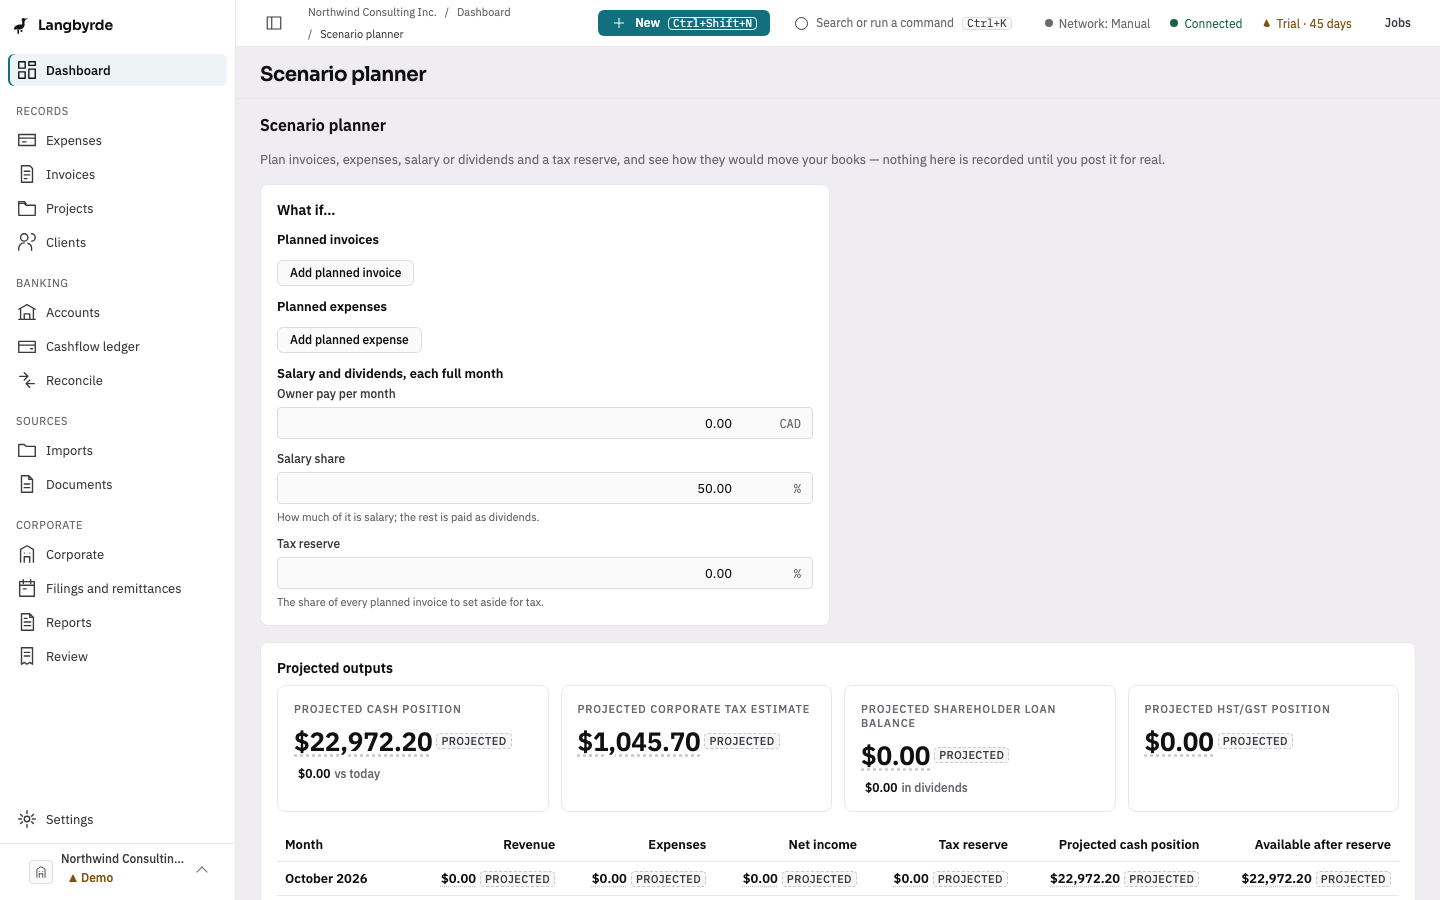Viewport: 1440px width, 900px height.
Task: Click the Expenses card icon
Action: point(27,140)
